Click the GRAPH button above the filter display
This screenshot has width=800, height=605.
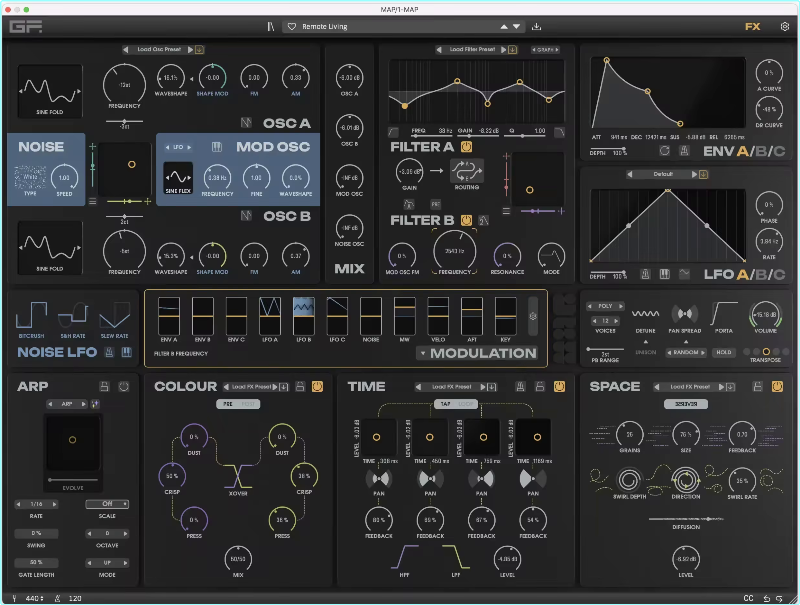[544, 49]
